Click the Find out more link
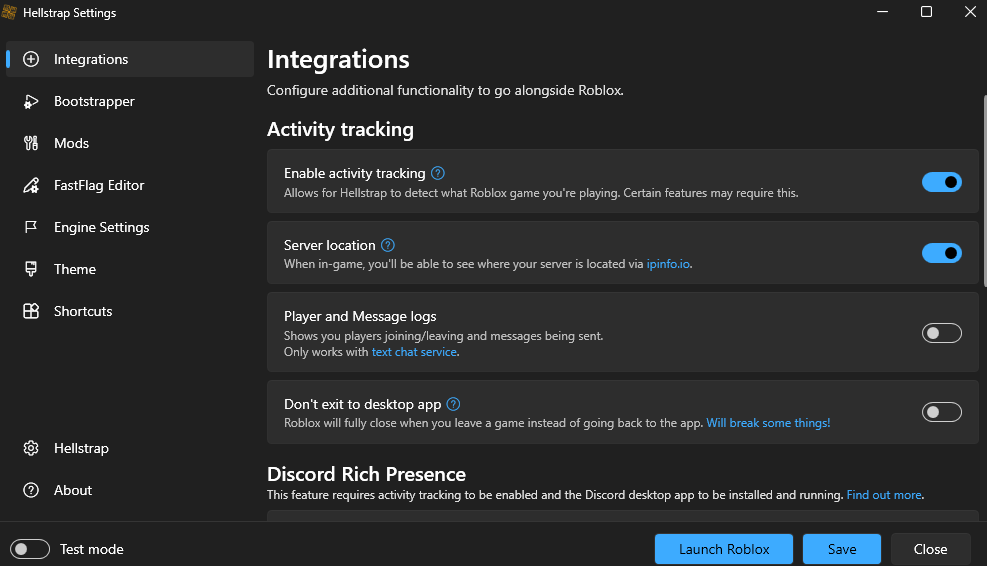 (x=884, y=495)
